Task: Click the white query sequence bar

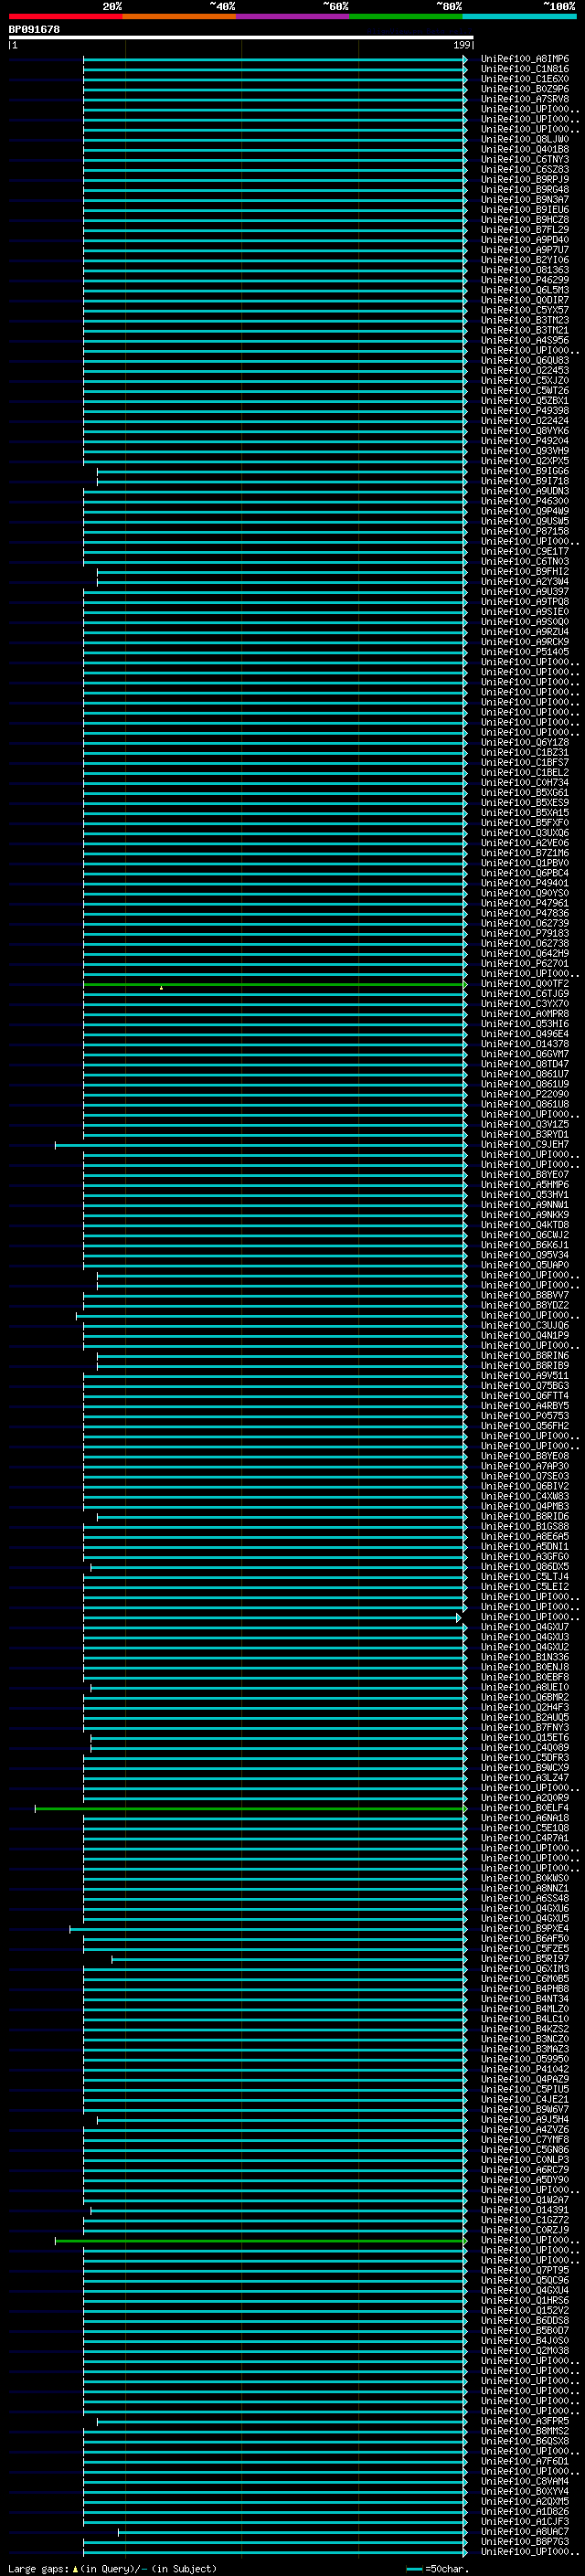Action: [241, 37]
